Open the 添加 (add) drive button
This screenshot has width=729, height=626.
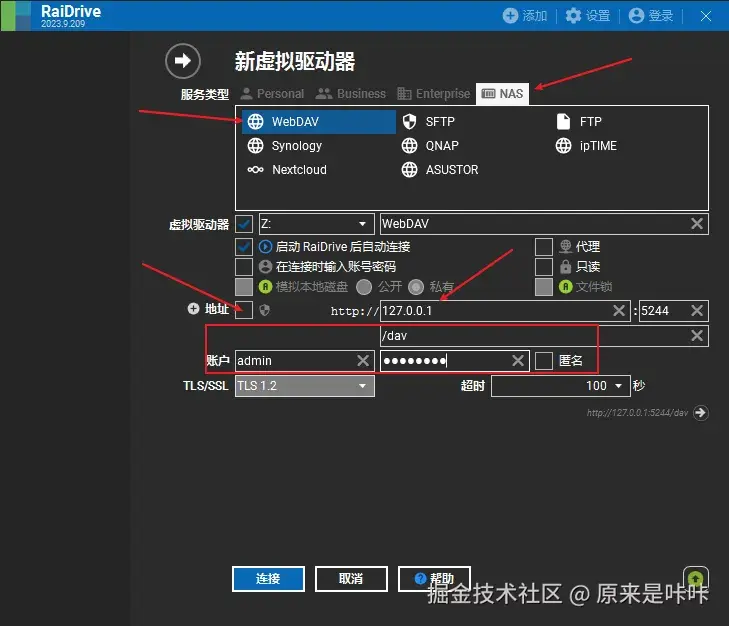click(x=525, y=16)
